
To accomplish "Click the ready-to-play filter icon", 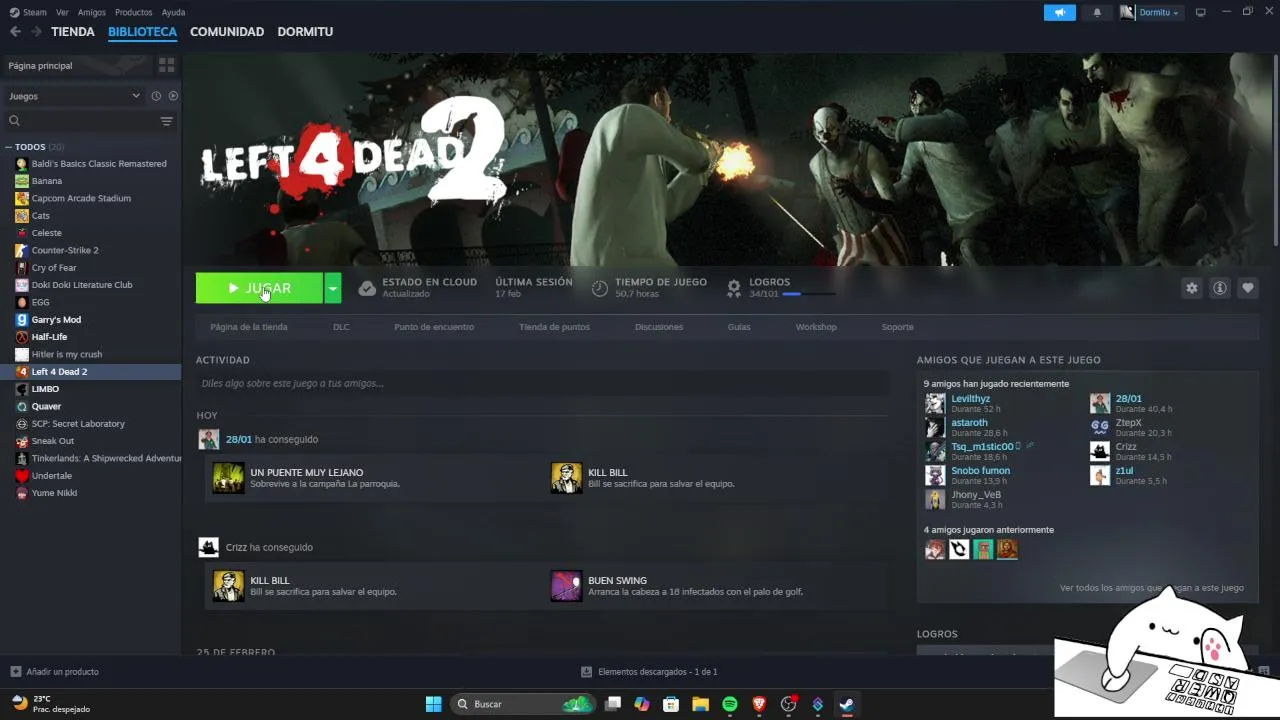I will (x=173, y=96).
